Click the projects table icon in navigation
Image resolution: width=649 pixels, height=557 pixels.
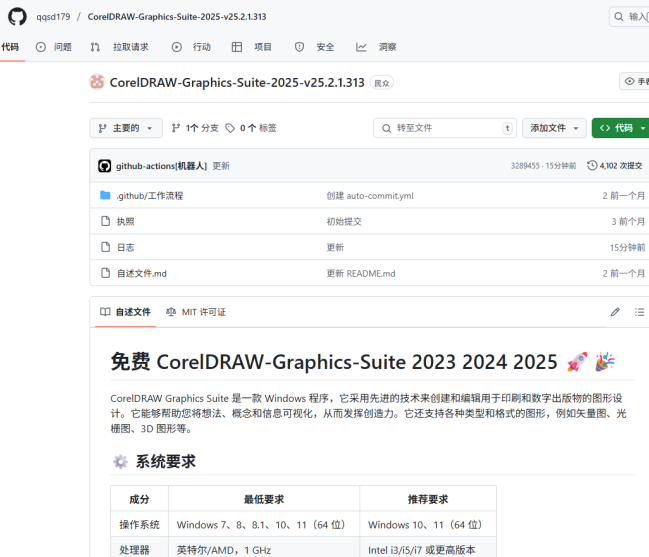click(x=237, y=47)
